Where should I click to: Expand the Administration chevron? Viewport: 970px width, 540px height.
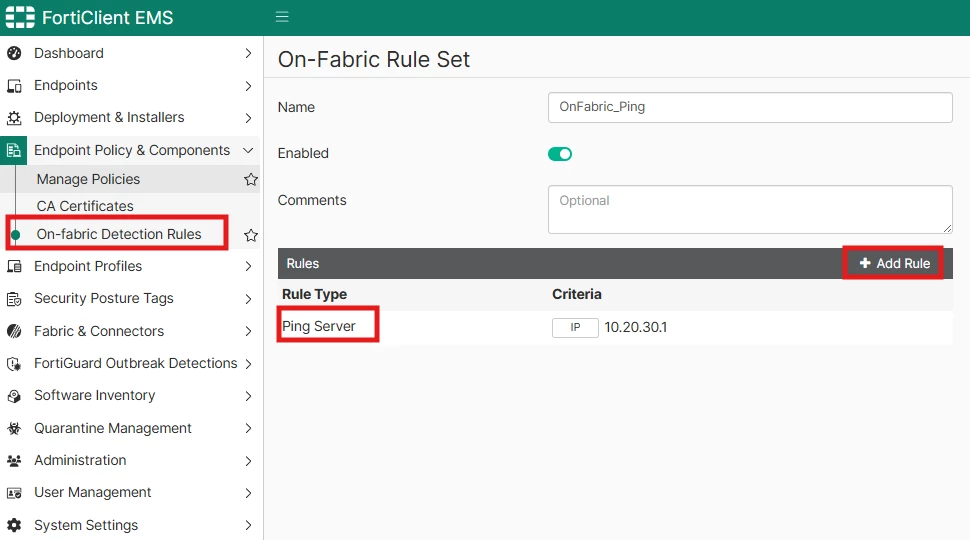(x=248, y=461)
